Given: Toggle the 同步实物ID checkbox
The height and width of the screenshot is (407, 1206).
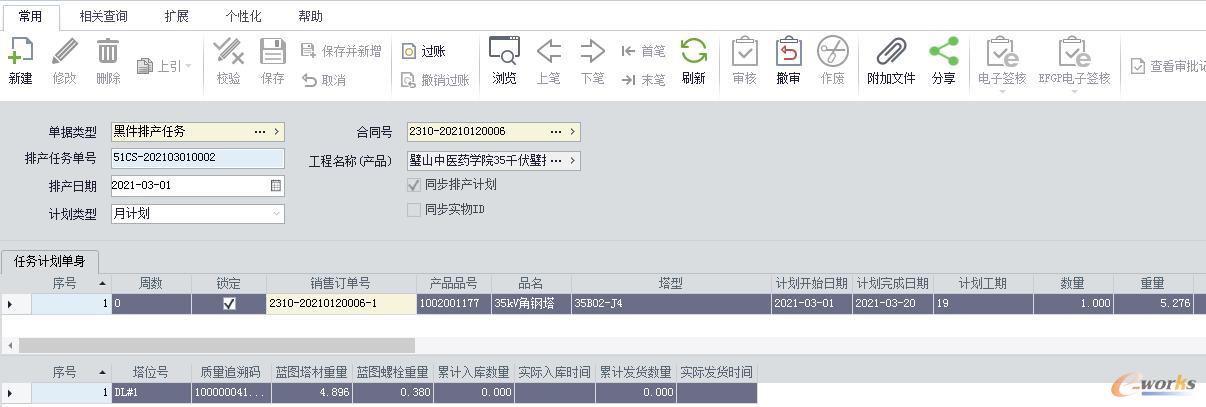Looking at the screenshot, I should [414, 209].
